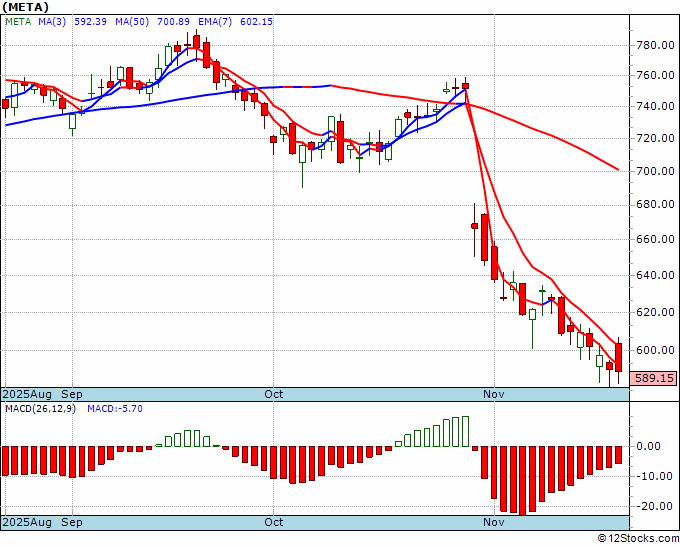This screenshot has height=546, width=680.
Task: Click 2025Aug on the MACD panel date axis
Action: pyautogui.click(x=27, y=522)
